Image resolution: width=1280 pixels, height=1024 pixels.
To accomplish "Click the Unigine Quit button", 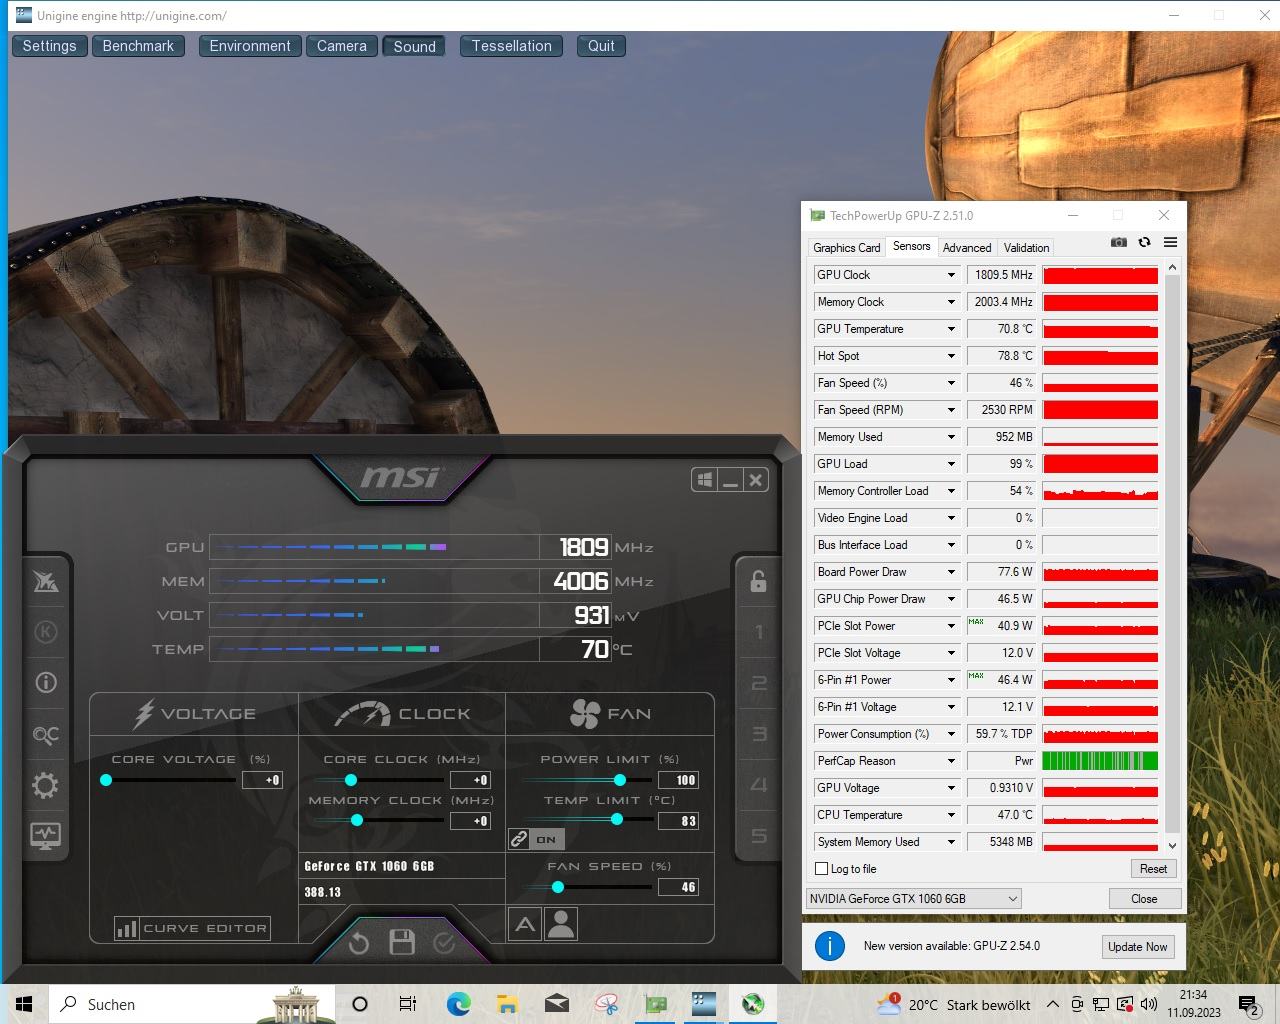I will 601,46.
